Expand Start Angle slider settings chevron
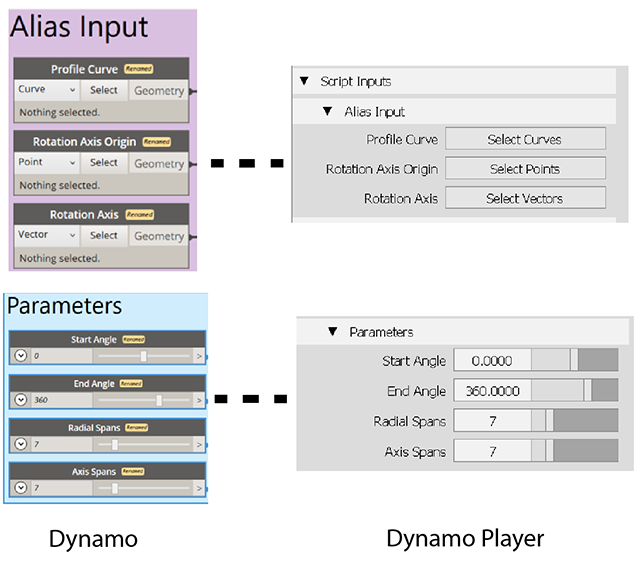 21,356
